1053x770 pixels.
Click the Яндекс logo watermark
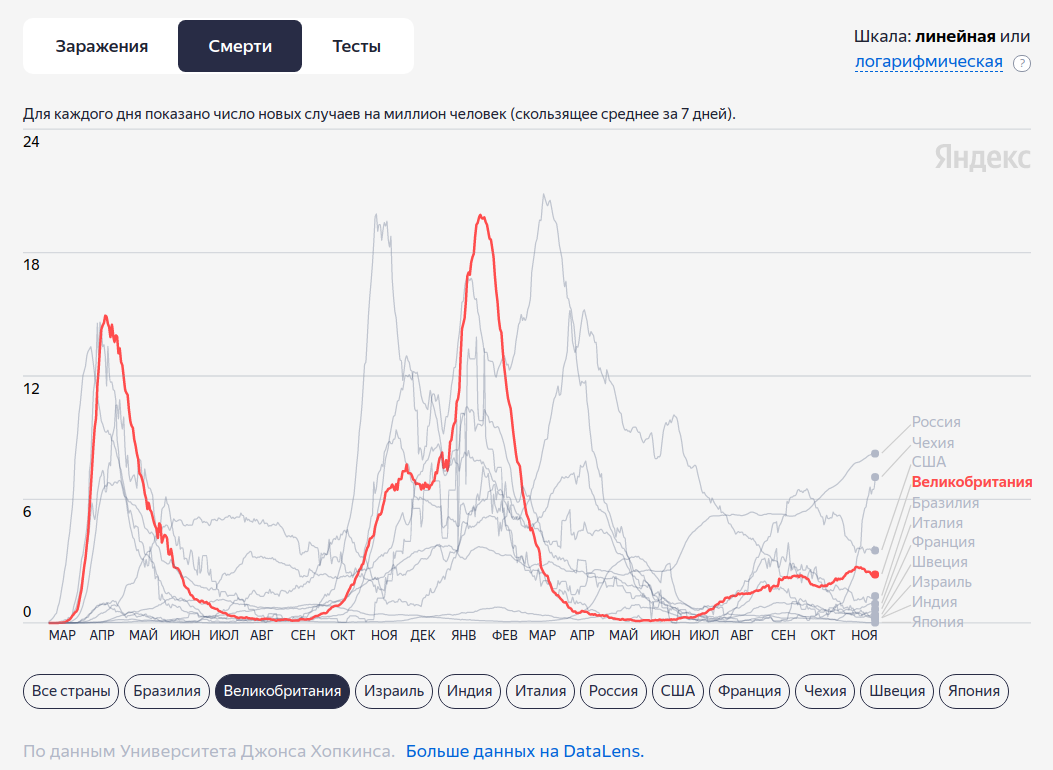point(983,157)
